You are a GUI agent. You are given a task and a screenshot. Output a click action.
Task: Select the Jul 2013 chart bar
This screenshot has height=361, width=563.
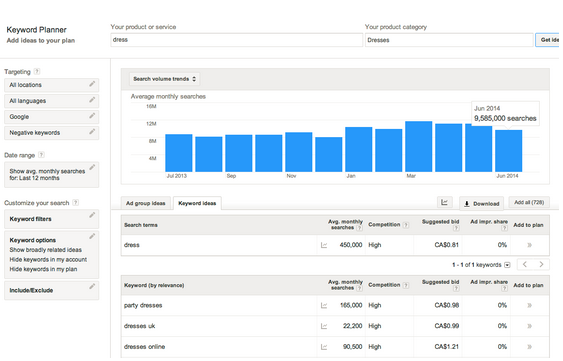coord(178,153)
